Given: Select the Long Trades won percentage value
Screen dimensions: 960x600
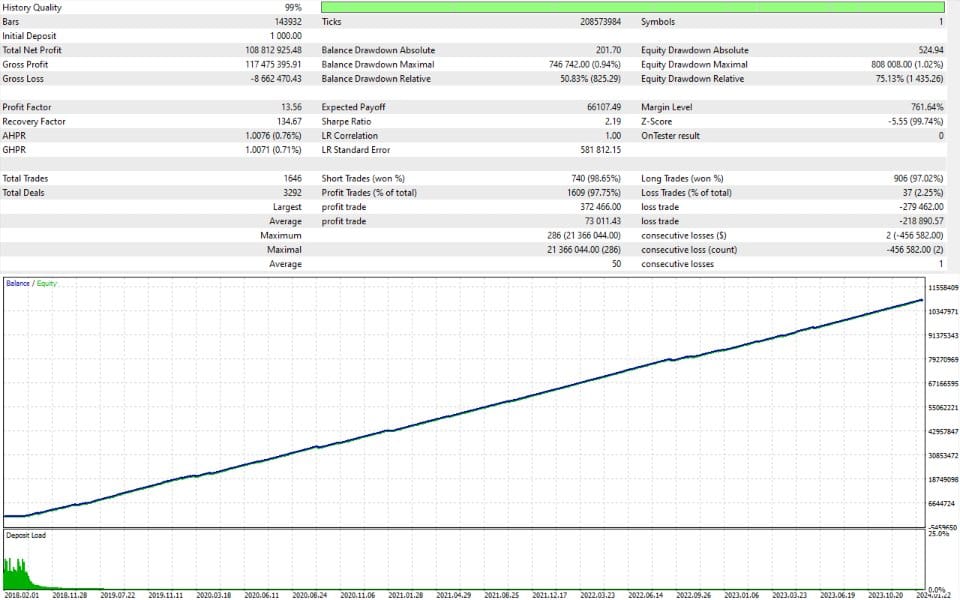Looking at the screenshot, I should [x=918, y=179].
